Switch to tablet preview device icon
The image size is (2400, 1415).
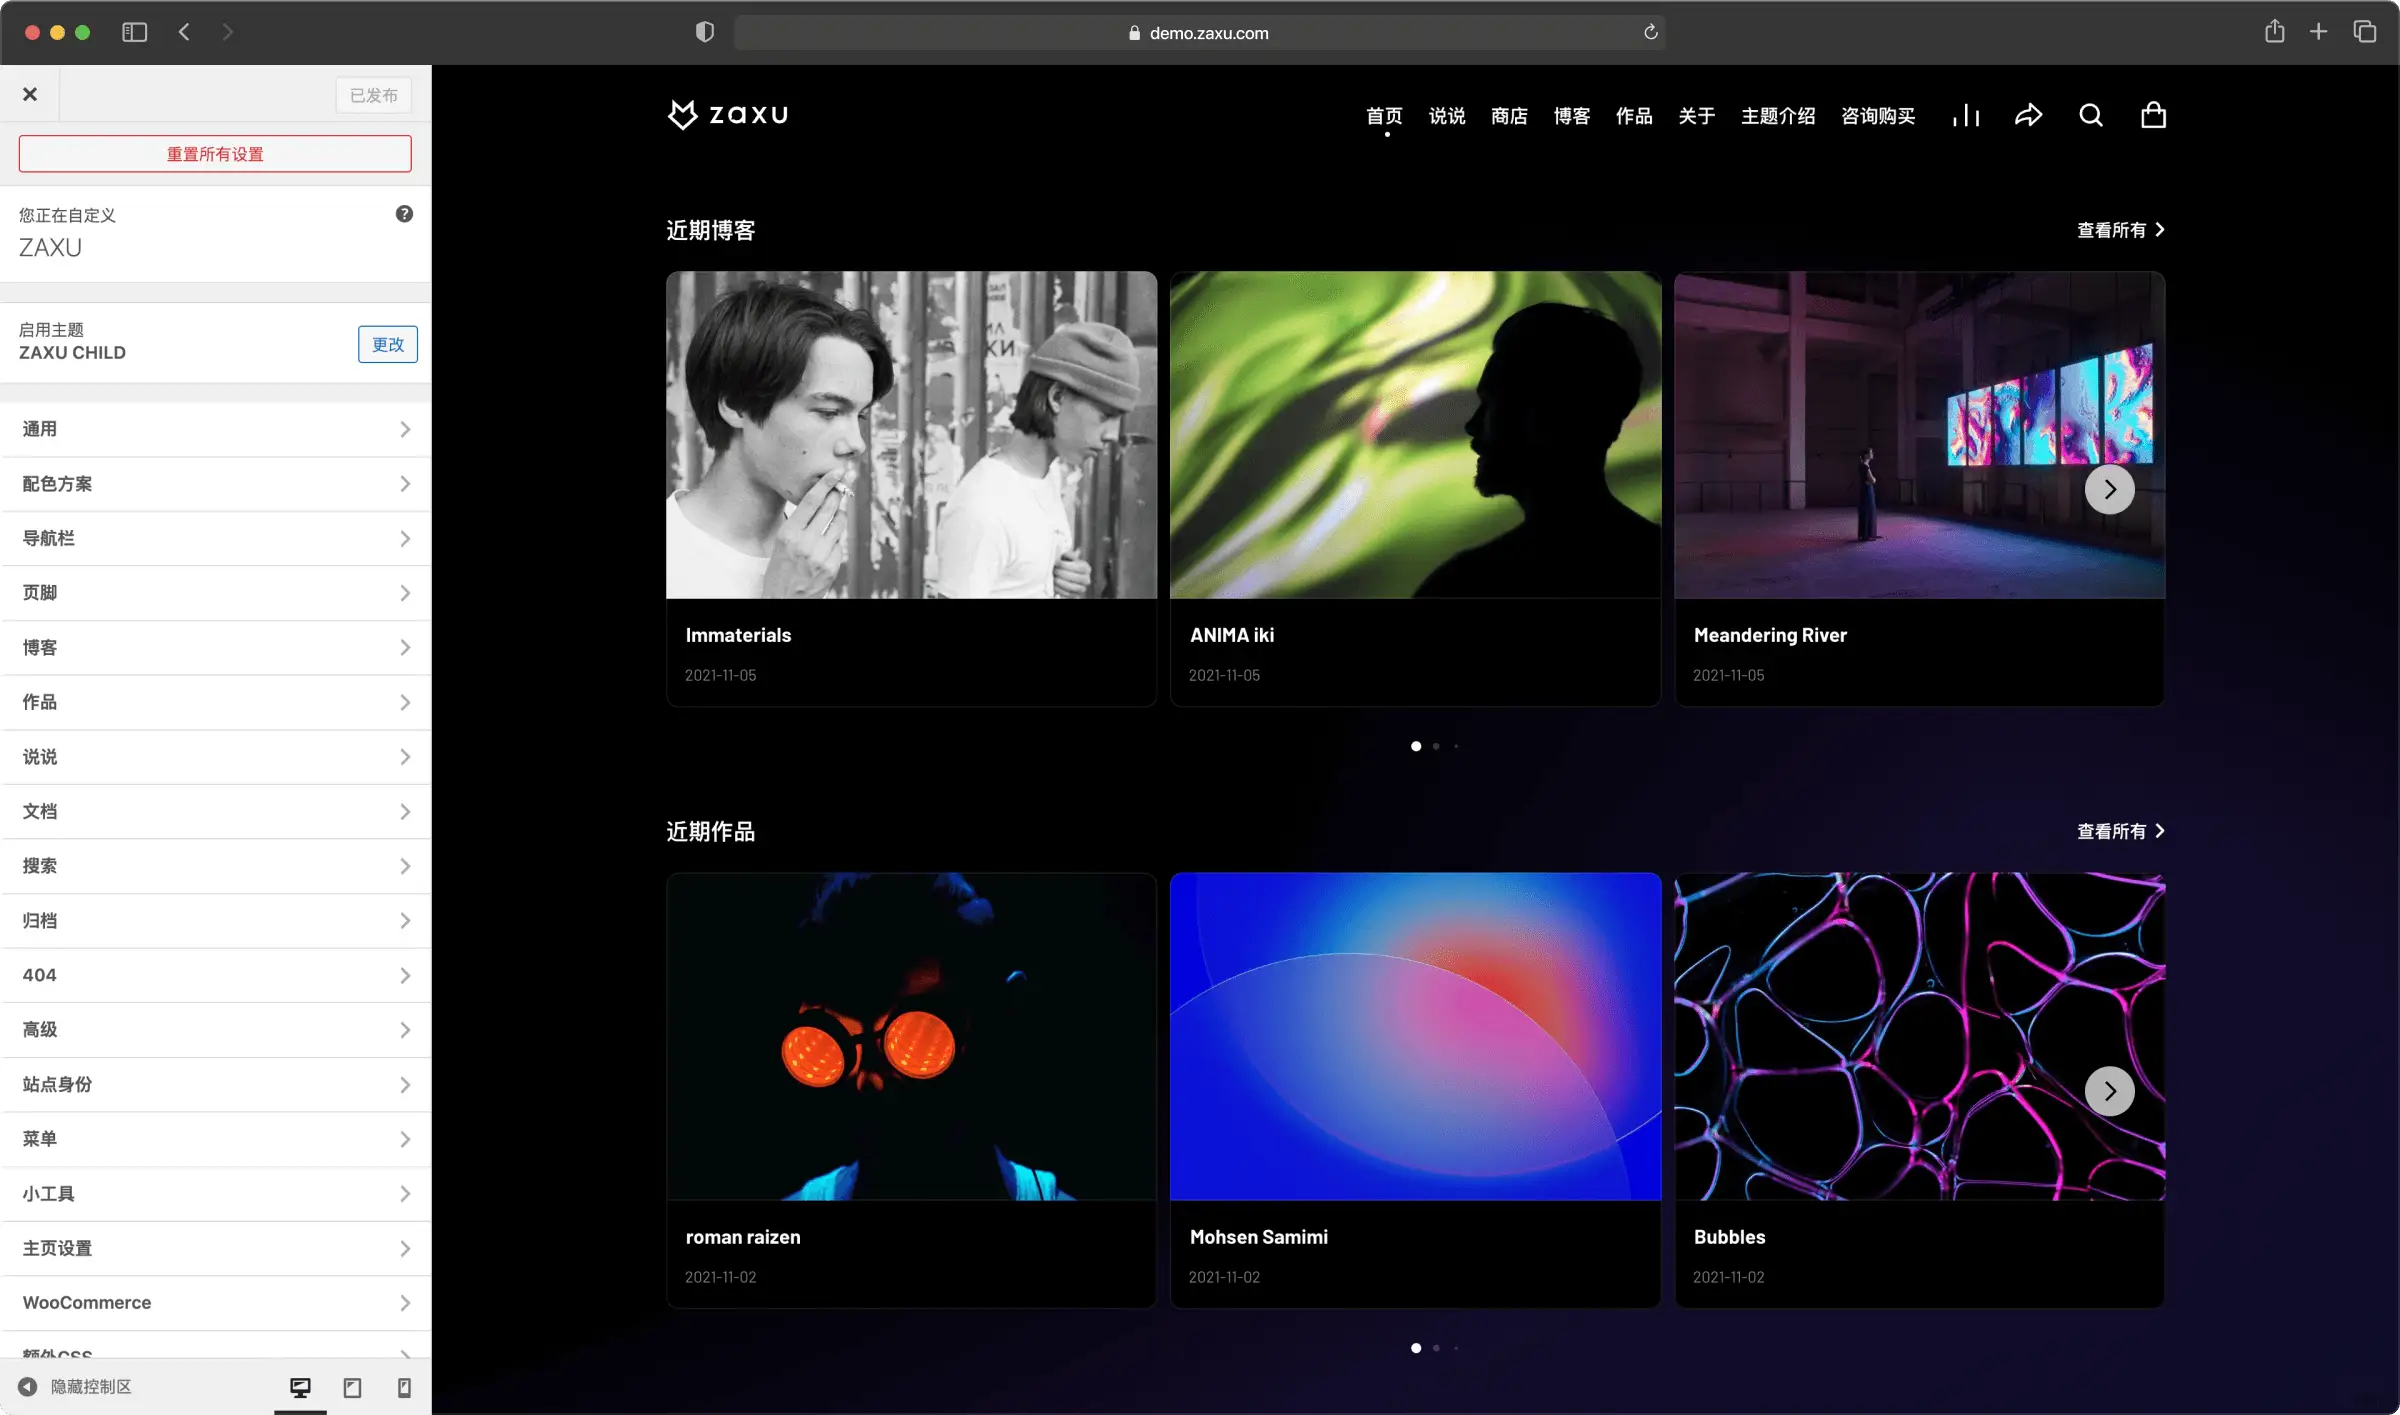pyautogui.click(x=352, y=1387)
